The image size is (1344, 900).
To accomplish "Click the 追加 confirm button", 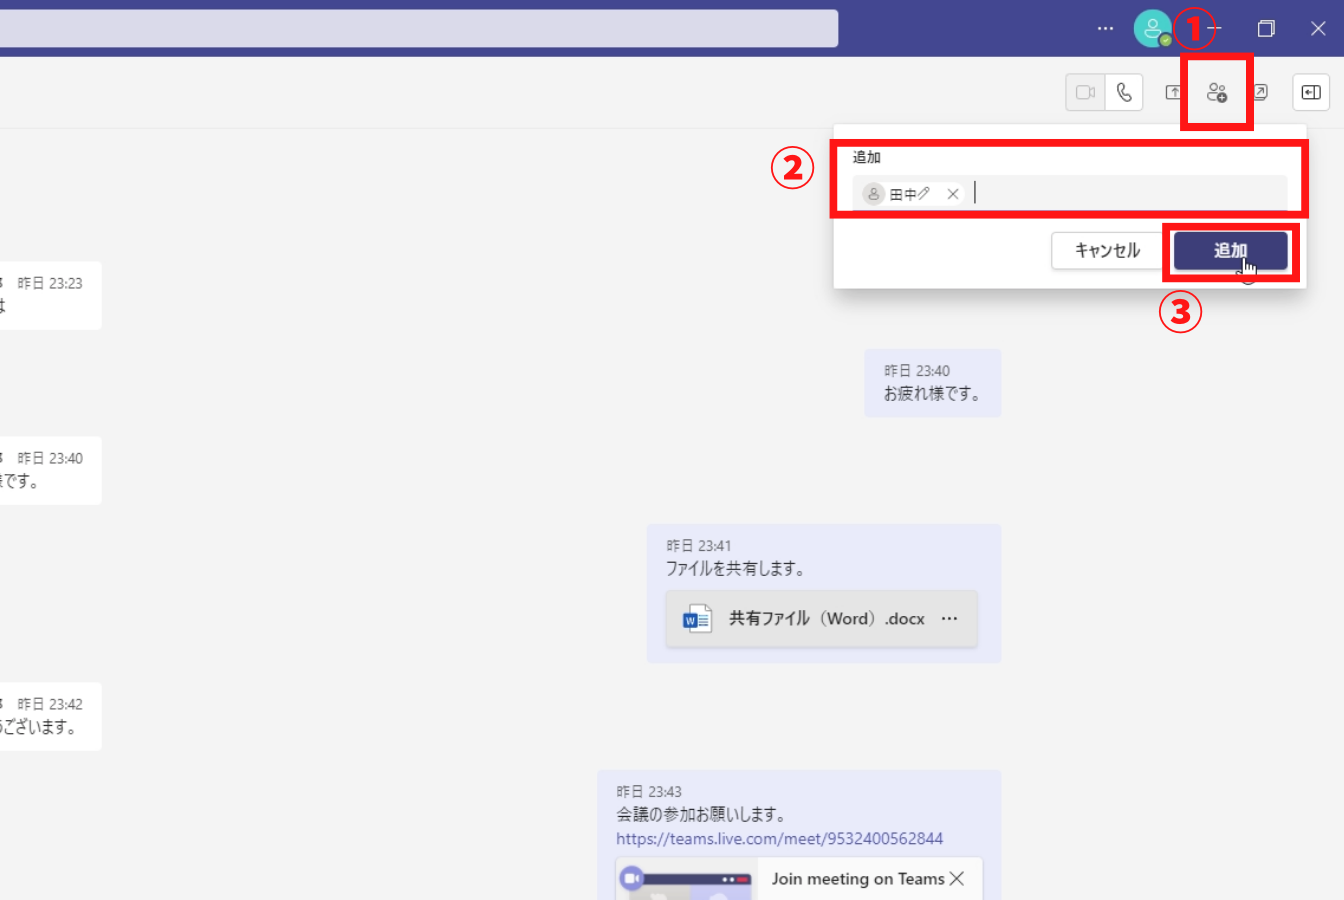I will point(1230,251).
